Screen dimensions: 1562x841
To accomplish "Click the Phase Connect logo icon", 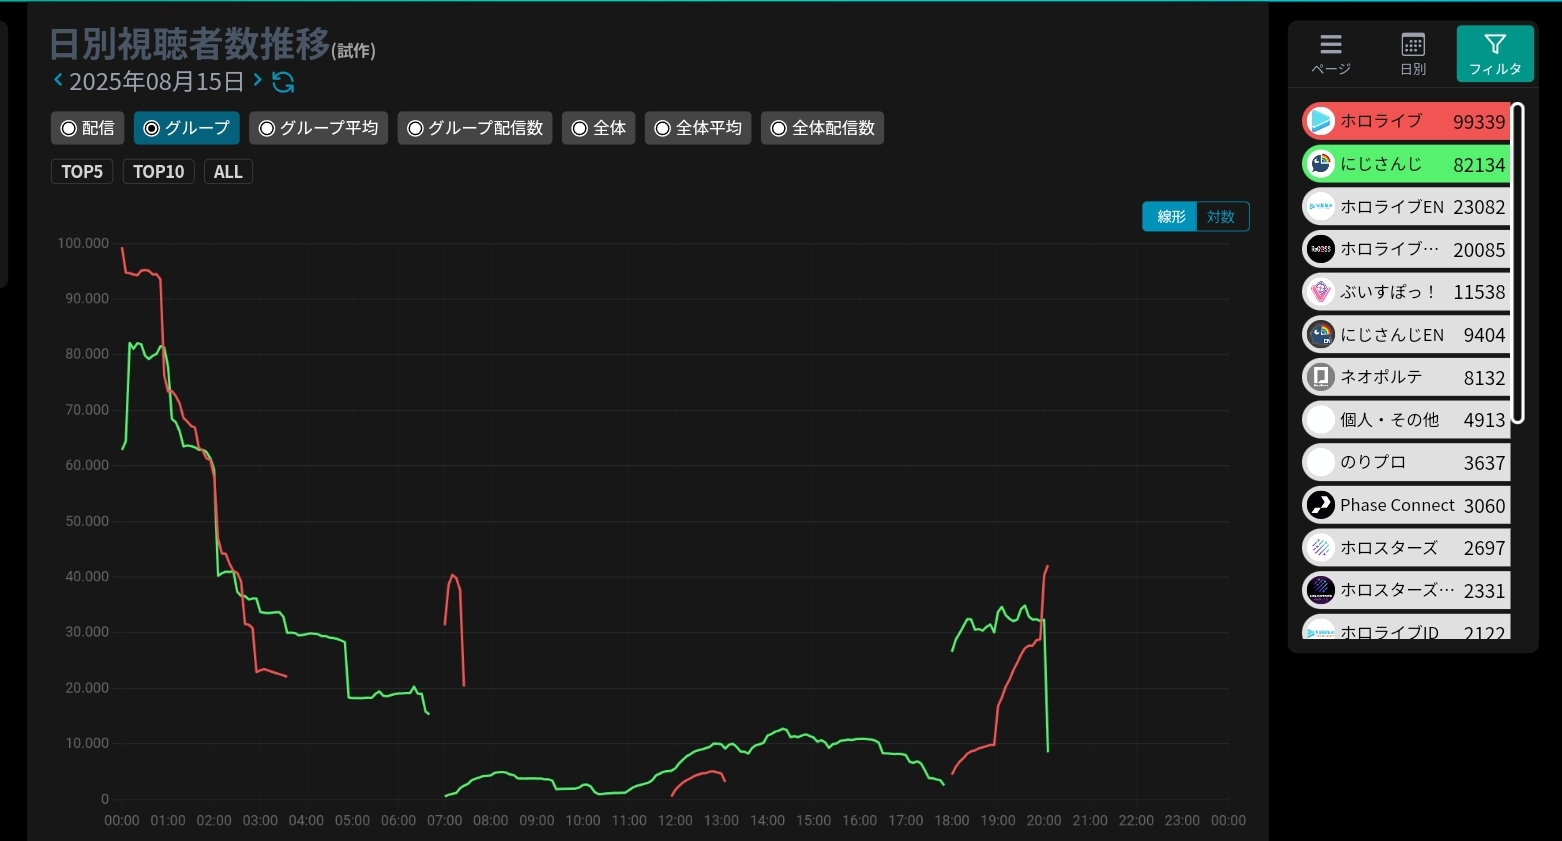I will click(1321, 505).
